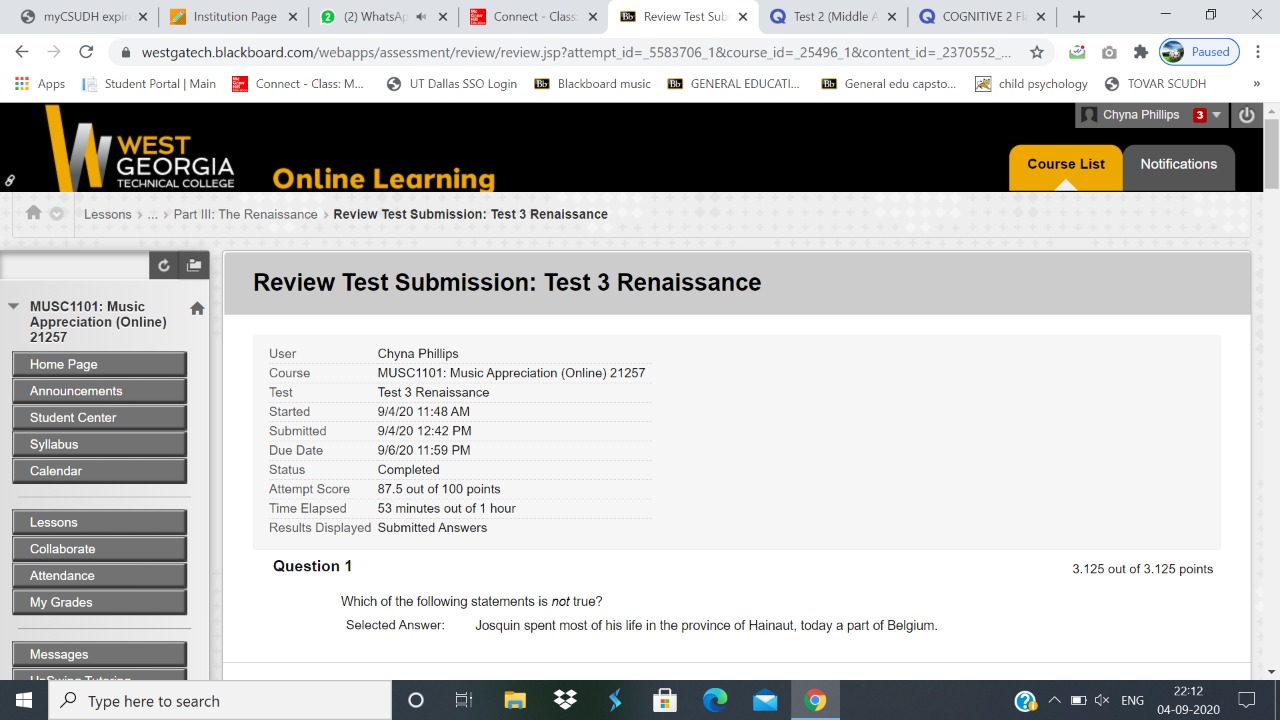Open the Home Page course menu button

[x=100, y=364]
